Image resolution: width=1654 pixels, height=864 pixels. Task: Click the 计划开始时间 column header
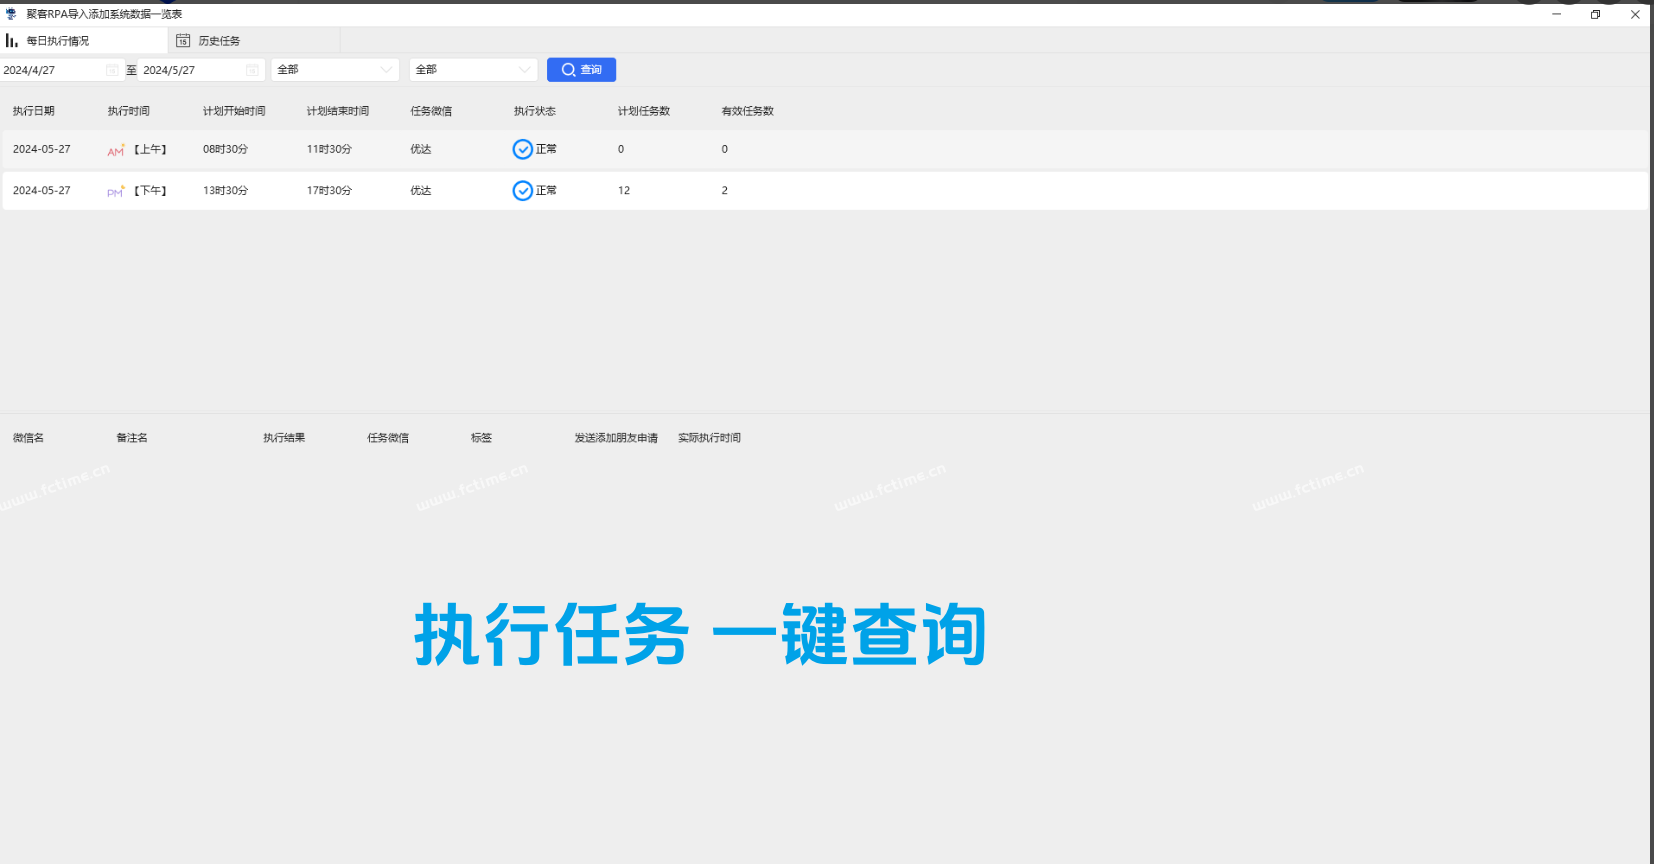[234, 111]
